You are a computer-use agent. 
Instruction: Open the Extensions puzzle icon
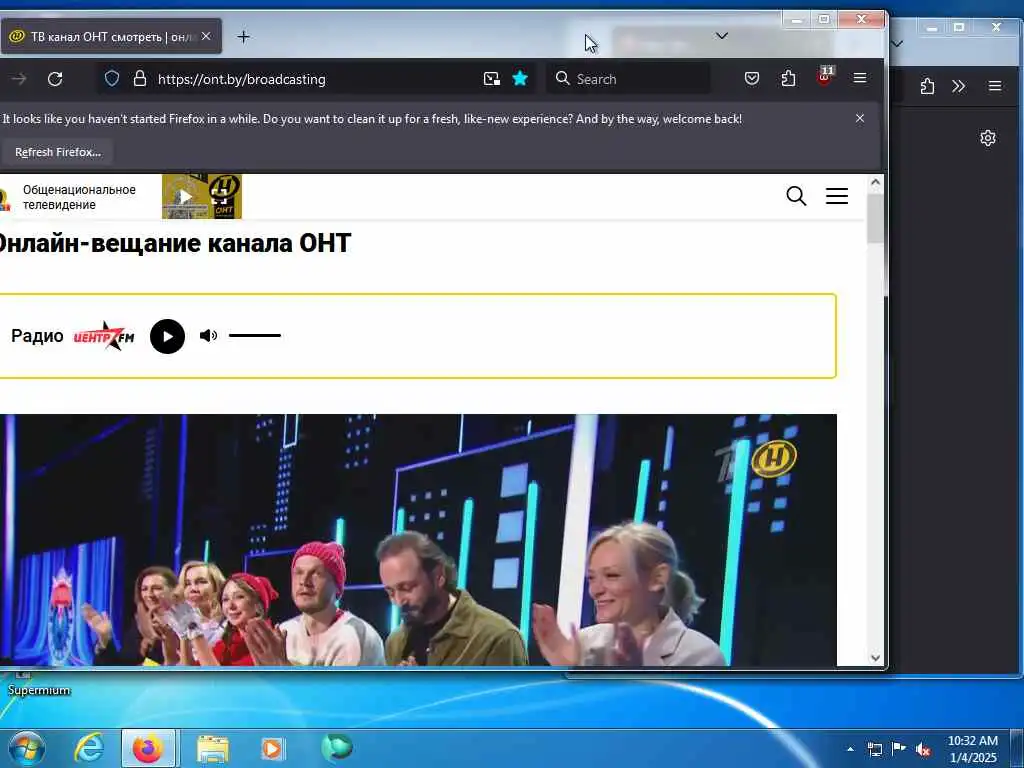coord(788,78)
